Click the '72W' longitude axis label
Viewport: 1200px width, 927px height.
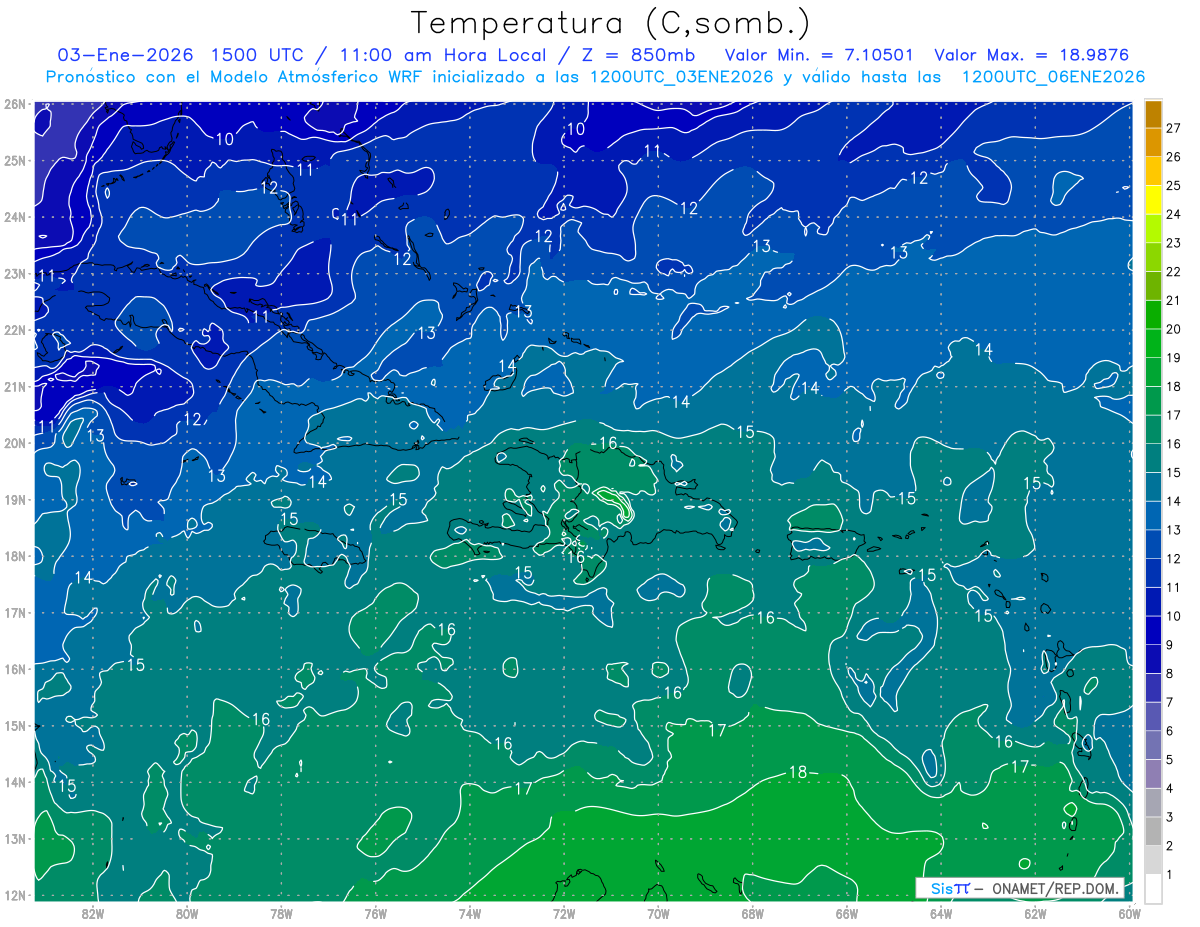(x=564, y=913)
